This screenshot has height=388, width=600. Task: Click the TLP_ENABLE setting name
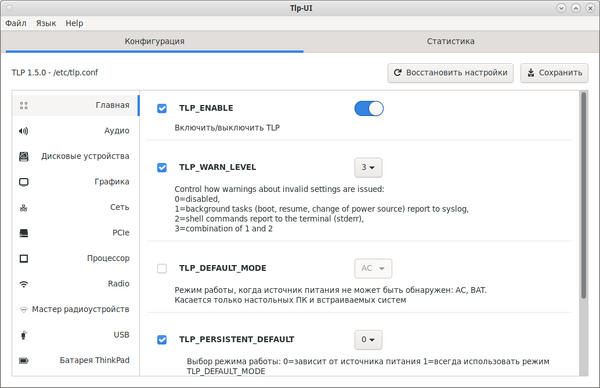pos(206,108)
